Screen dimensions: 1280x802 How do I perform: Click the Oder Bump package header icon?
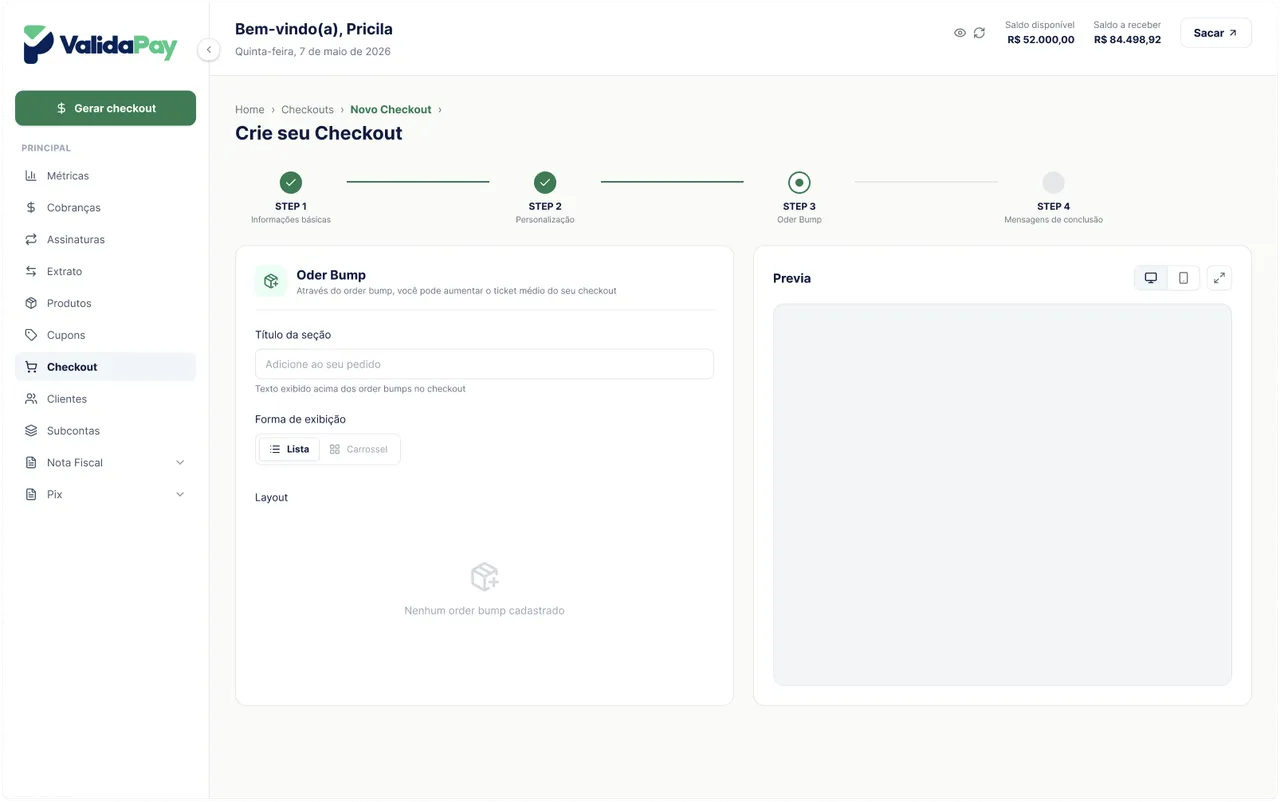pyautogui.click(x=271, y=282)
